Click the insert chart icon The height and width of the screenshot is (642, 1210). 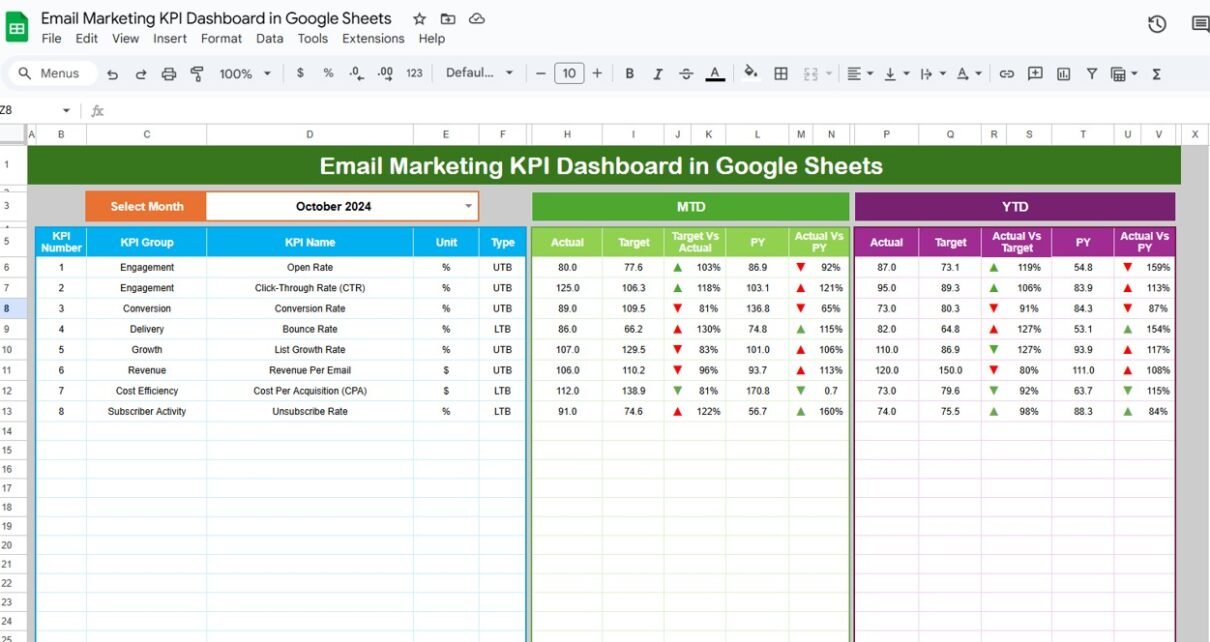pyautogui.click(x=1063, y=74)
